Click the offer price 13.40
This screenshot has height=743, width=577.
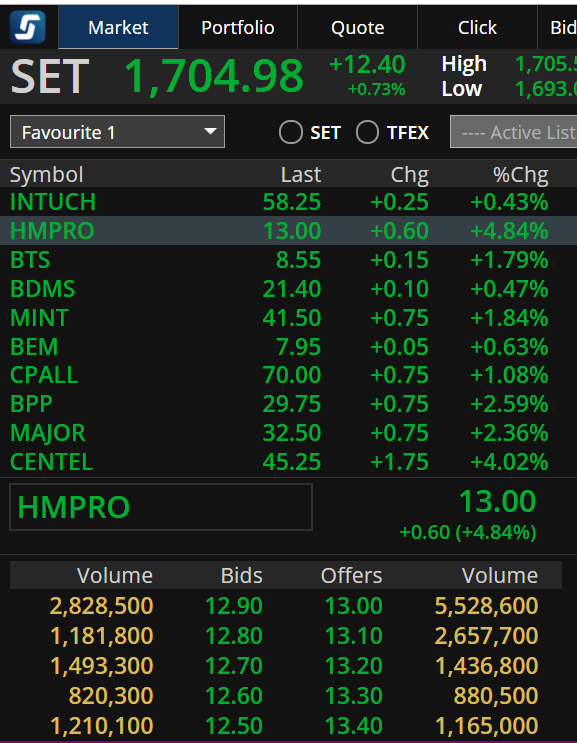[x=353, y=725]
